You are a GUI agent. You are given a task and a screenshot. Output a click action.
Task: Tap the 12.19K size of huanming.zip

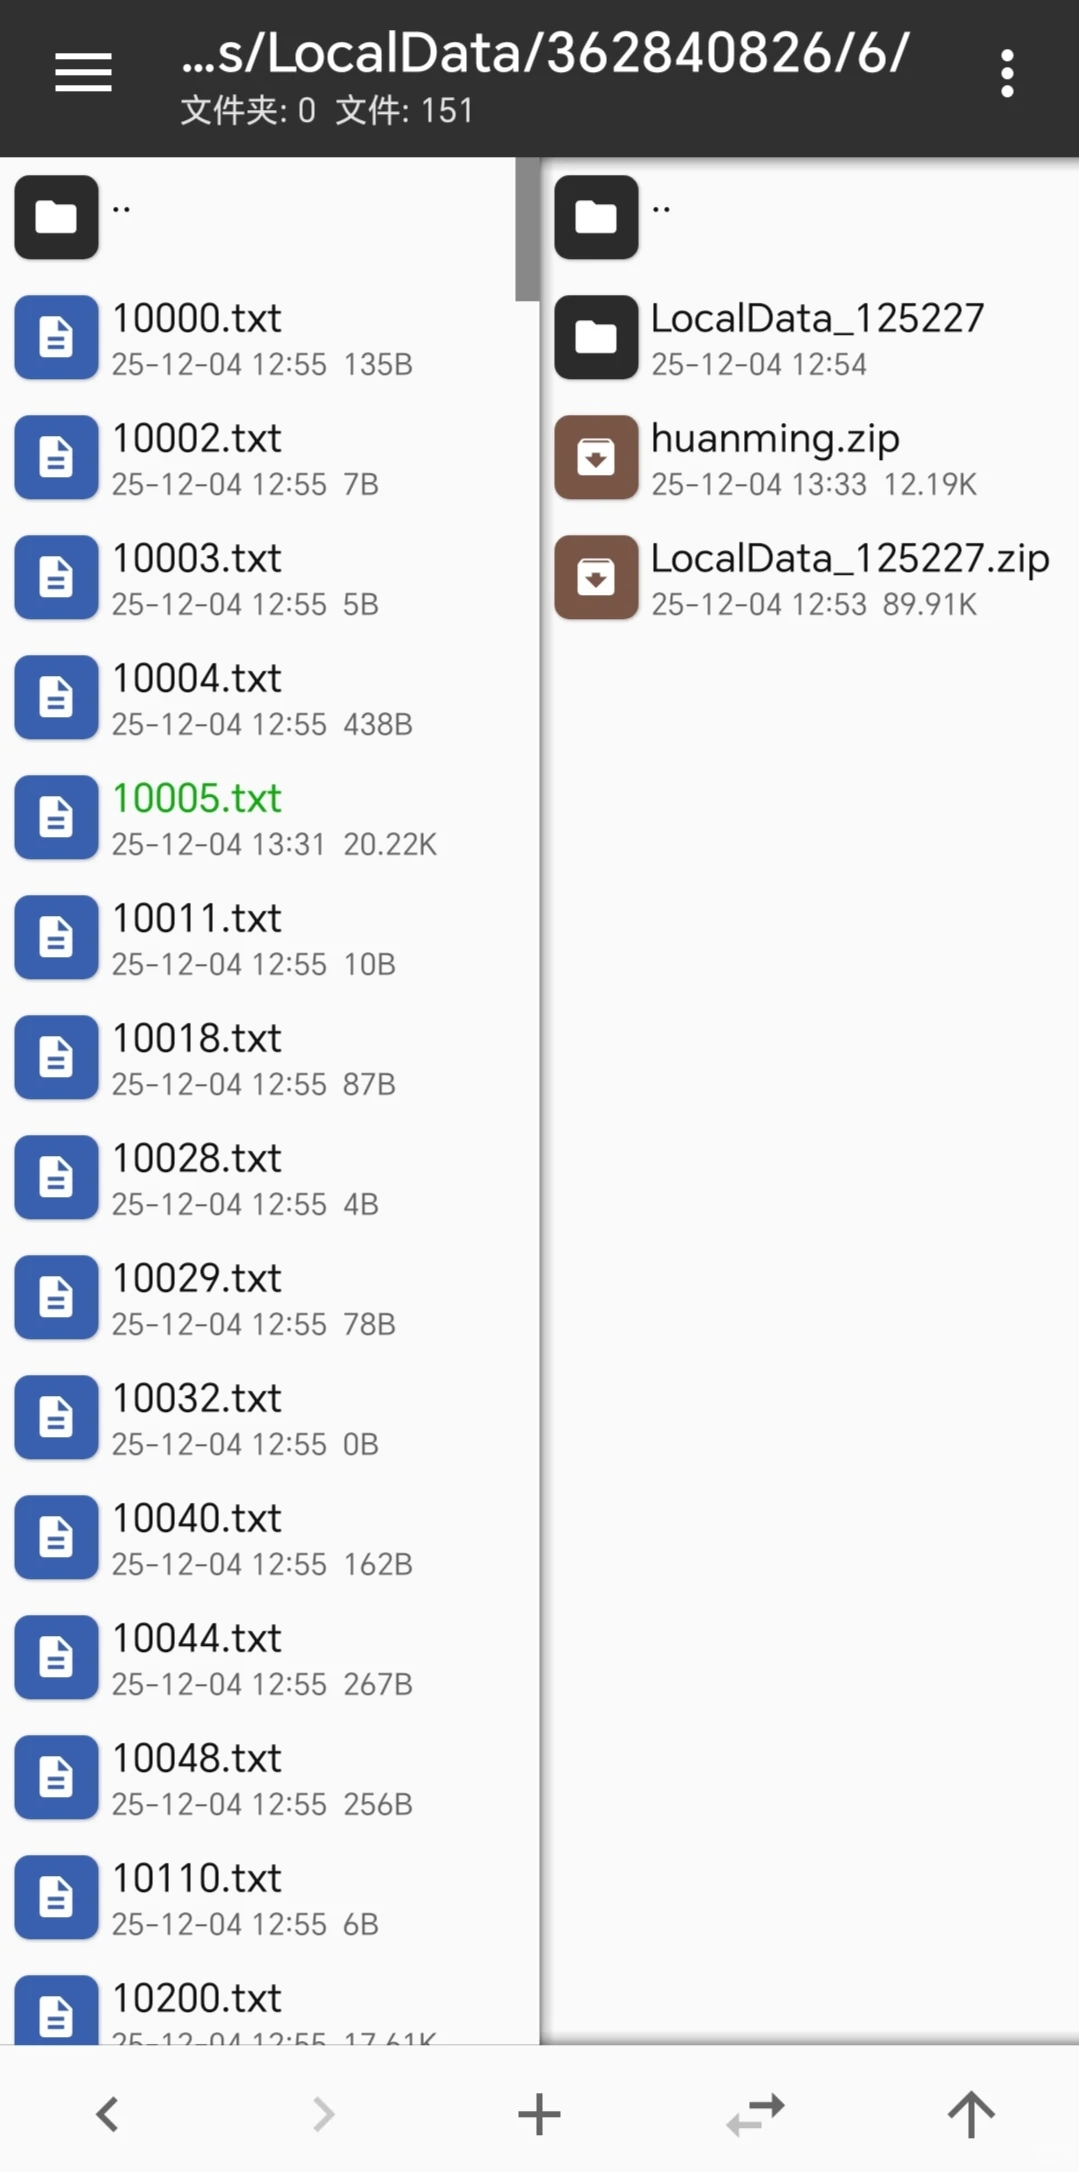pos(929,485)
